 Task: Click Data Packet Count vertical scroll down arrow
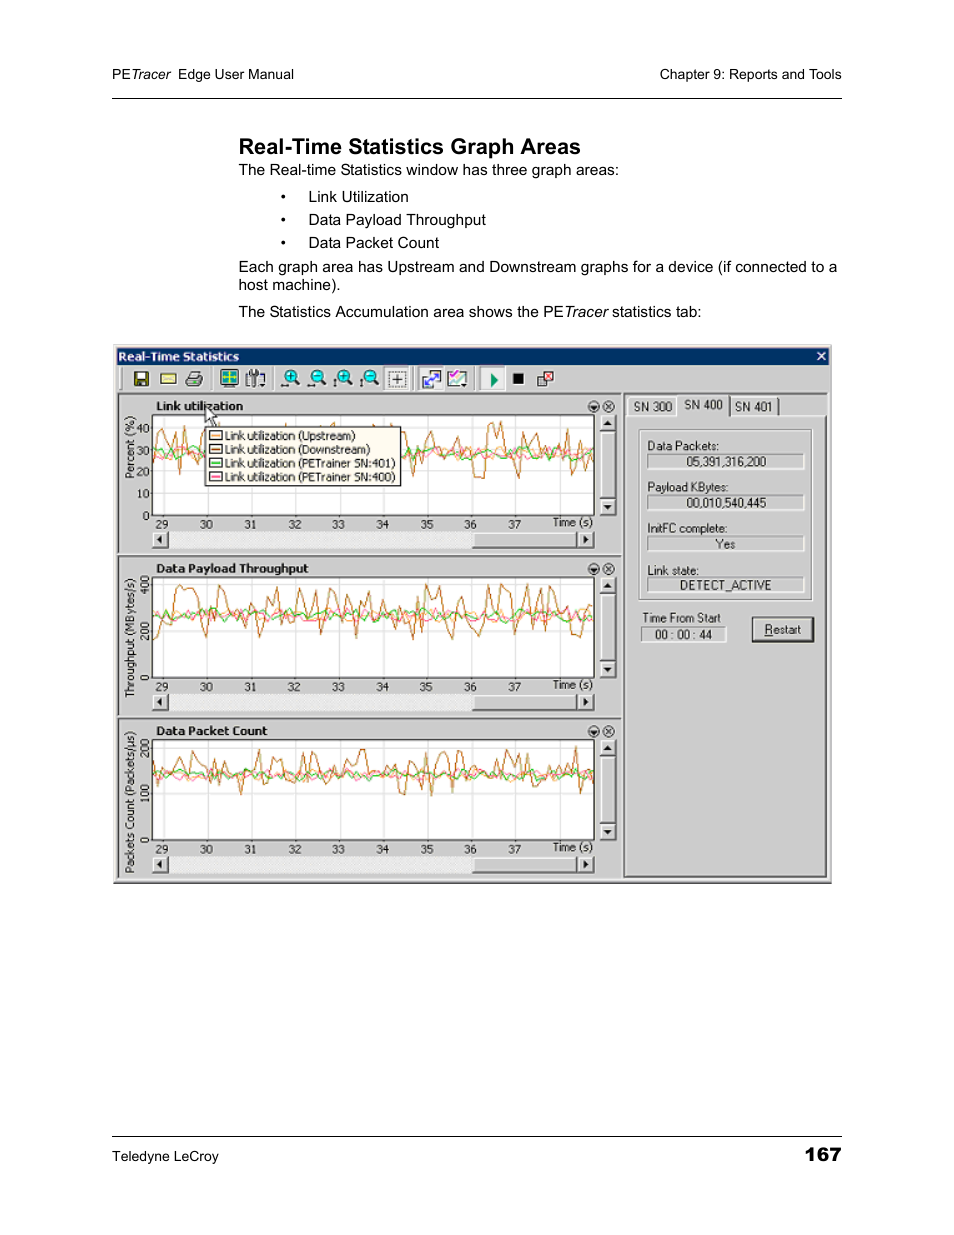coord(608,831)
